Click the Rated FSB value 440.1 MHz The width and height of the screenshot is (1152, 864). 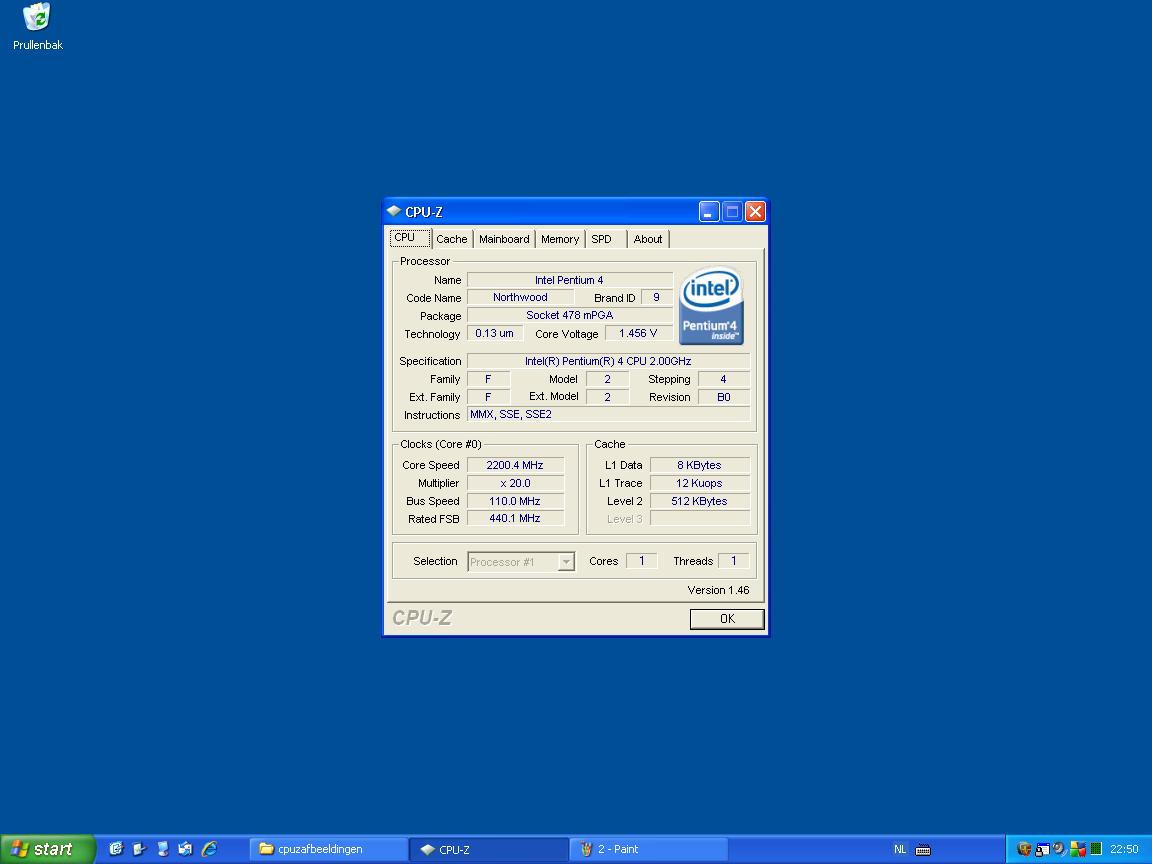coord(515,519)
